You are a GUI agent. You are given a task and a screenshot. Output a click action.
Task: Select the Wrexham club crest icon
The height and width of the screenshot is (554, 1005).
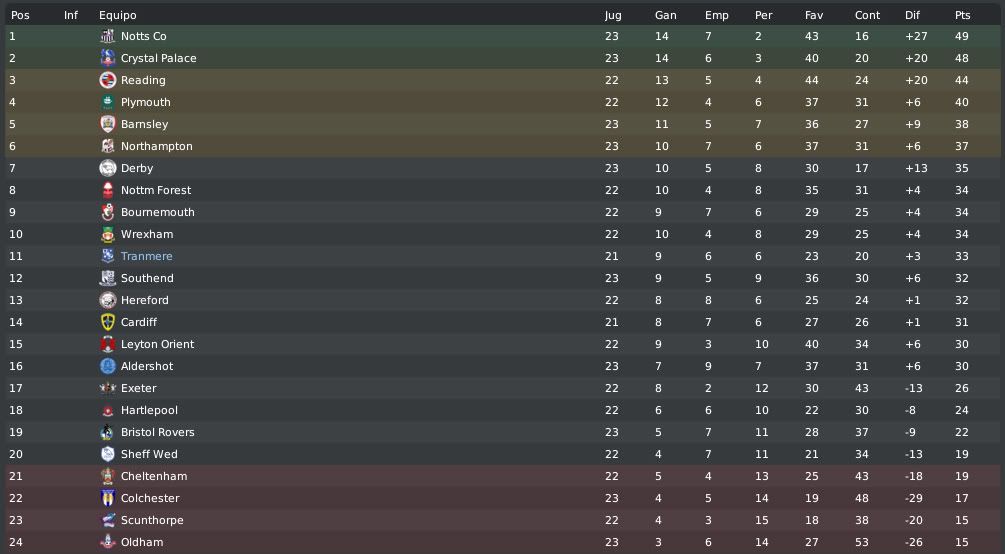(108, 234)
